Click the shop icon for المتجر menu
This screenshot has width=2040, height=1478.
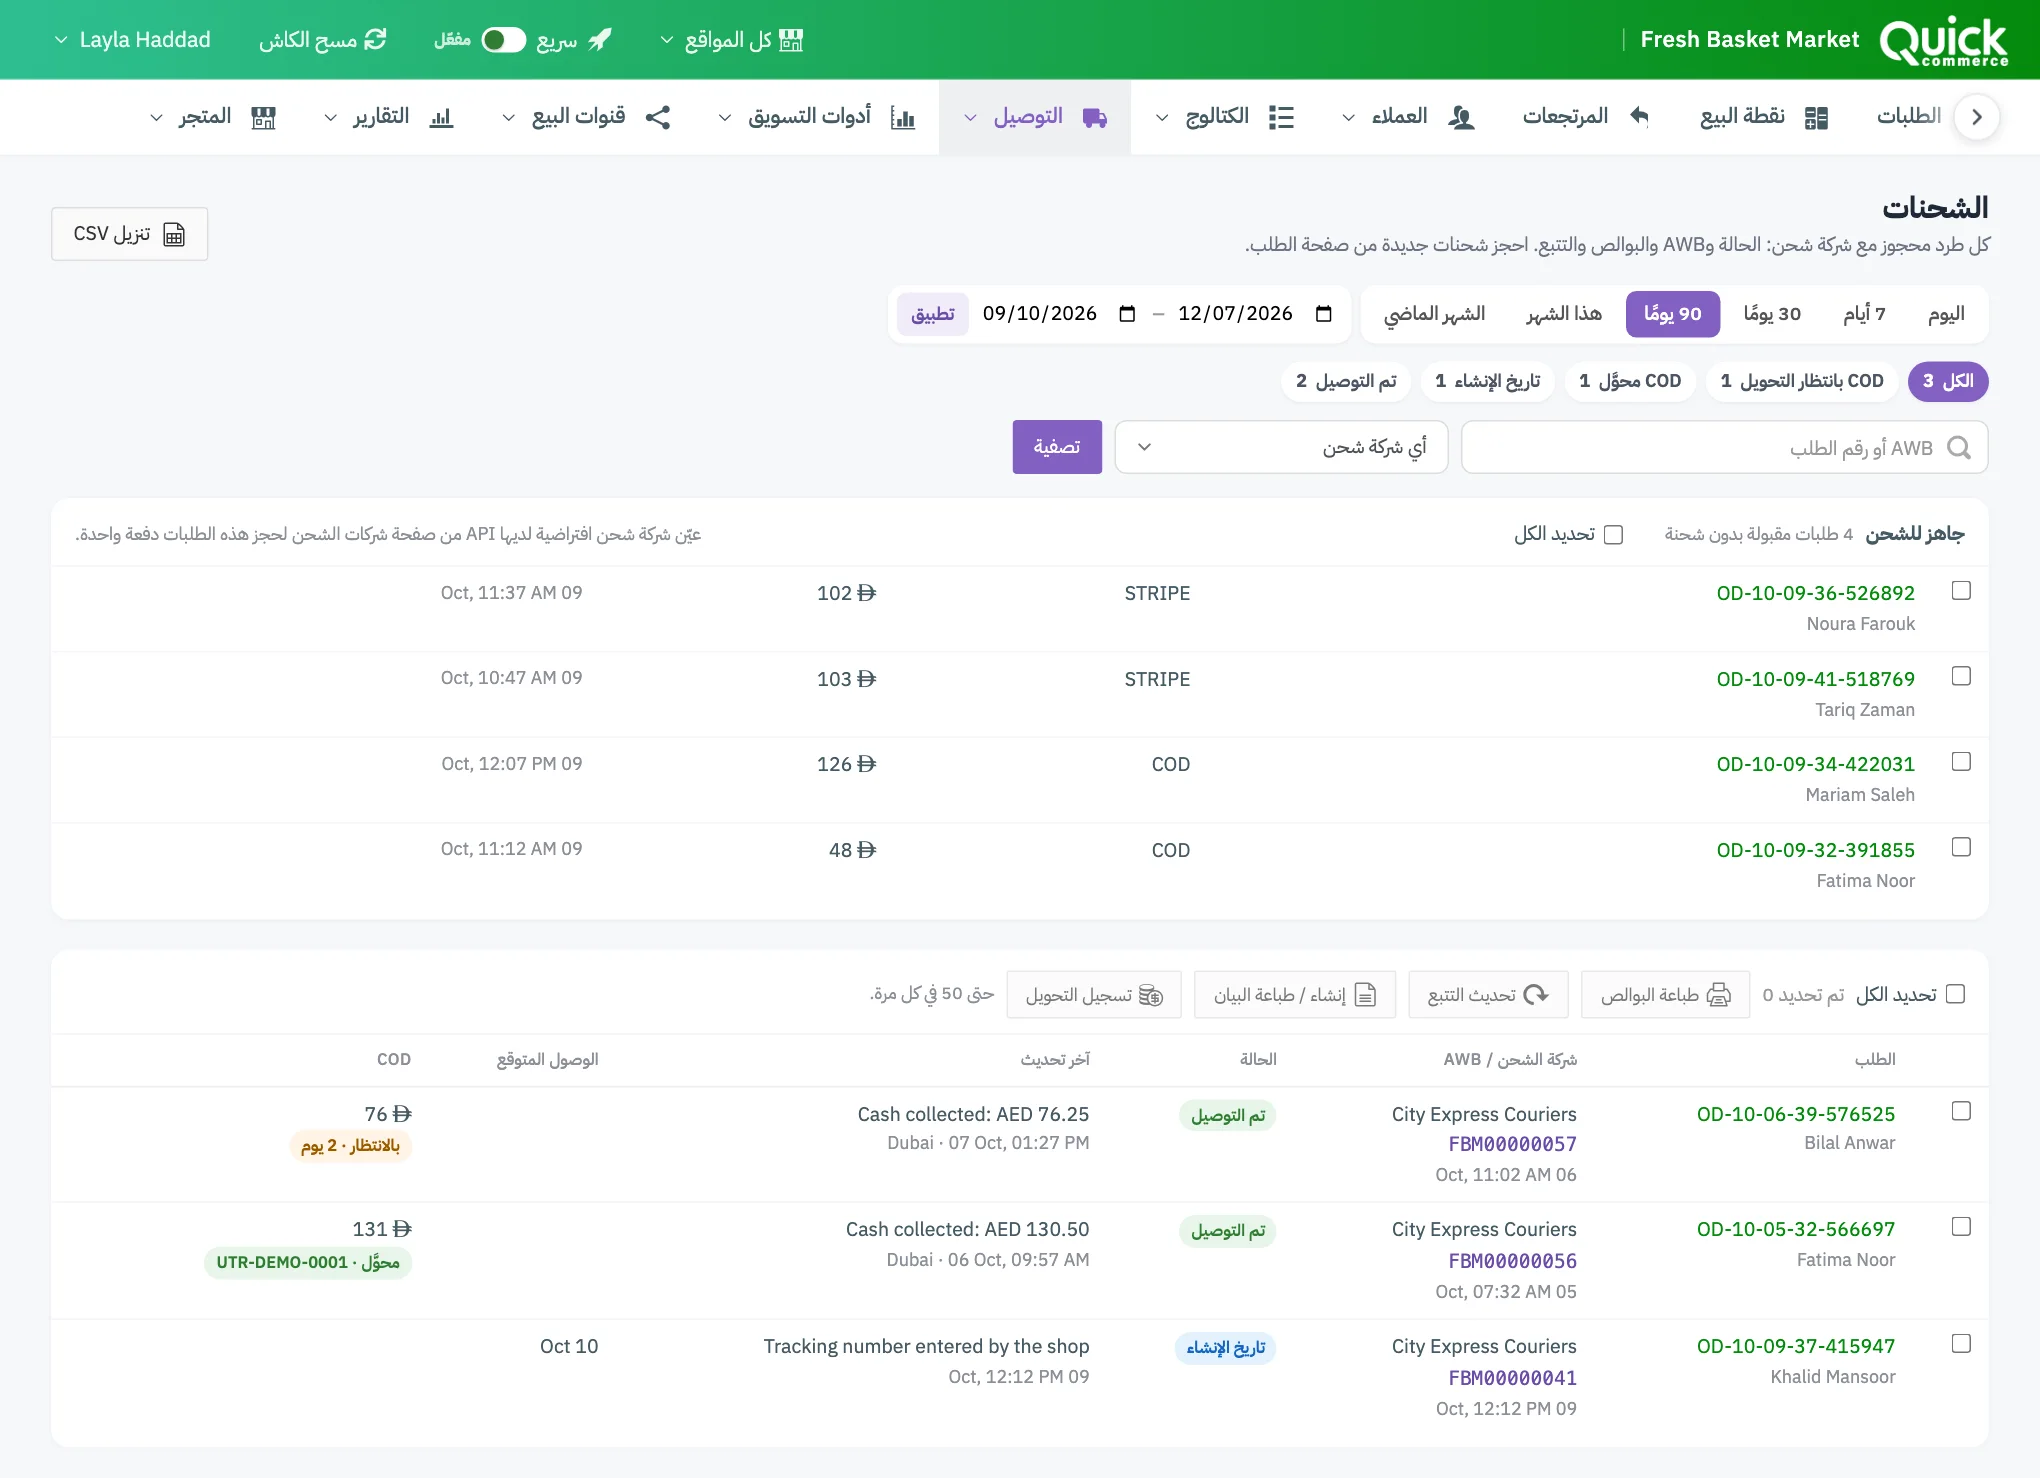[x=263, y=117]
